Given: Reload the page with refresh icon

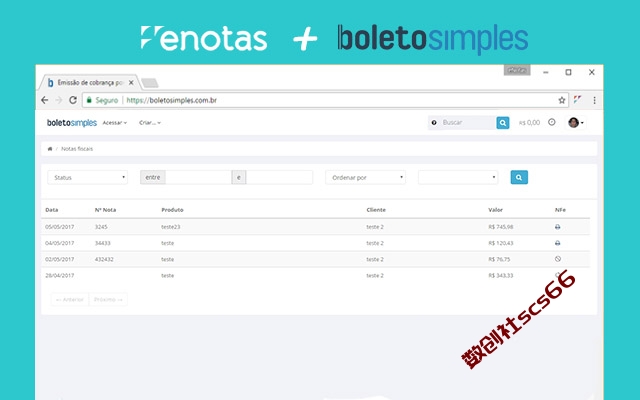Looking at the screenshot, I should pos(73,100).
